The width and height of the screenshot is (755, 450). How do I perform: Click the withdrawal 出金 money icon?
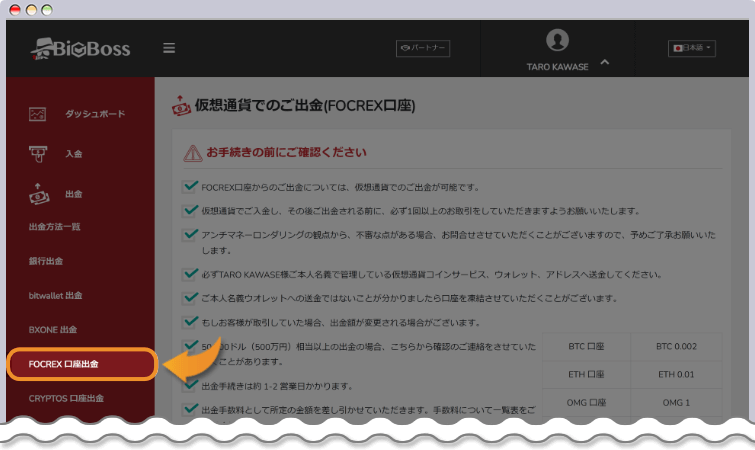pyautogui.click(x=39, y=194)
